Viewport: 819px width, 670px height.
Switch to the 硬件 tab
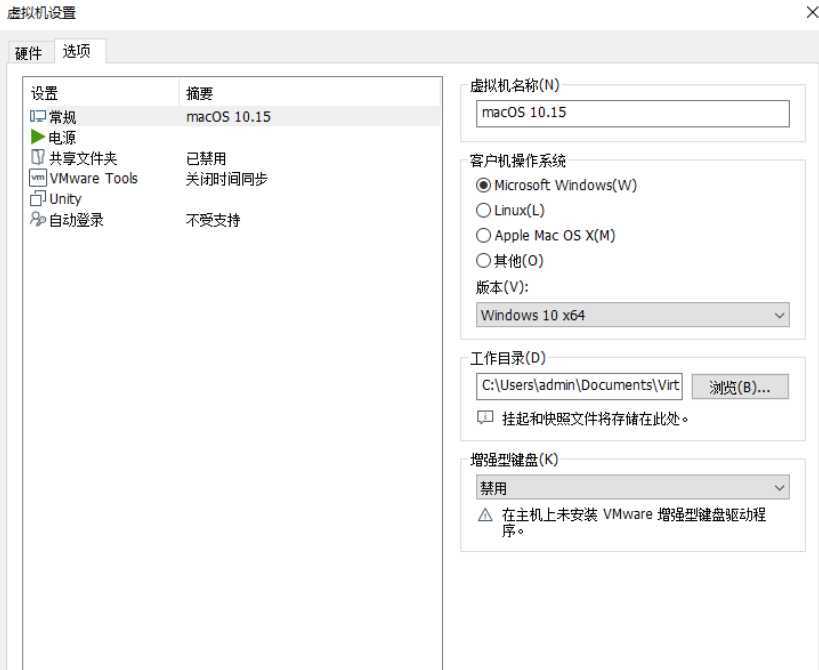tap(28, 53)
